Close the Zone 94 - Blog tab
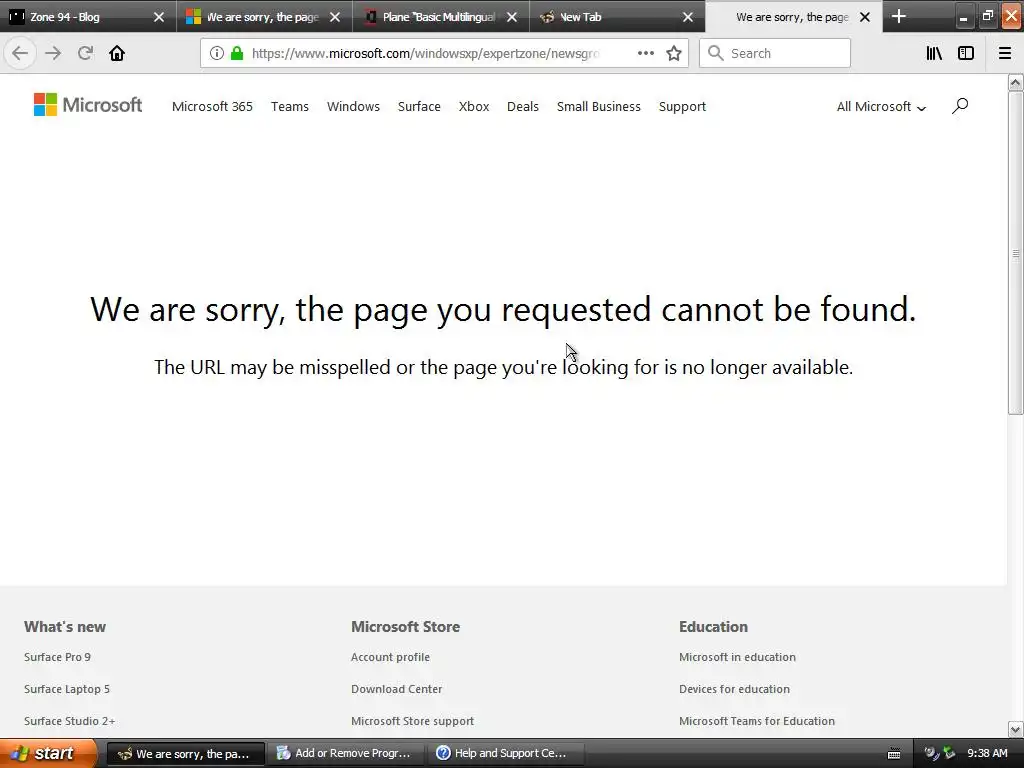1024x768 pixels. tap(159, 17)
